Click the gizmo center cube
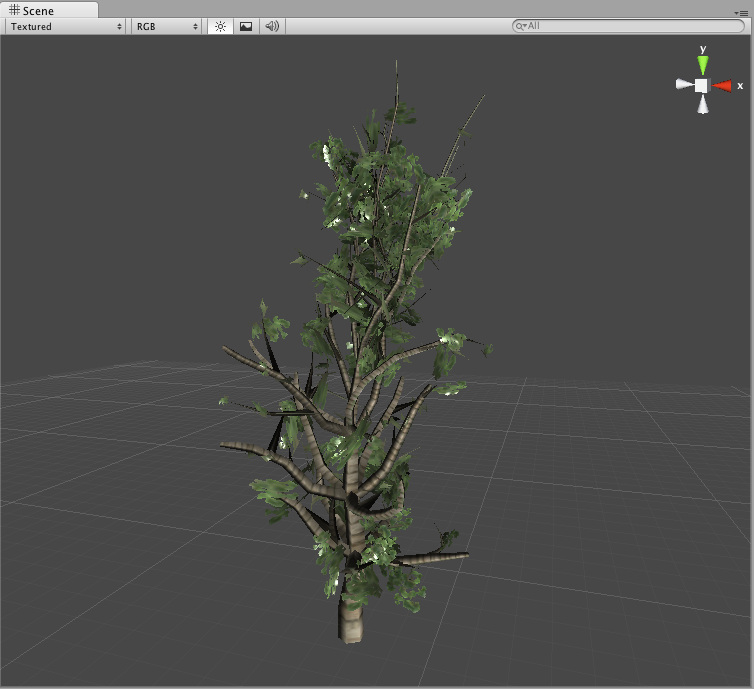754x689 pixels. 702,86
